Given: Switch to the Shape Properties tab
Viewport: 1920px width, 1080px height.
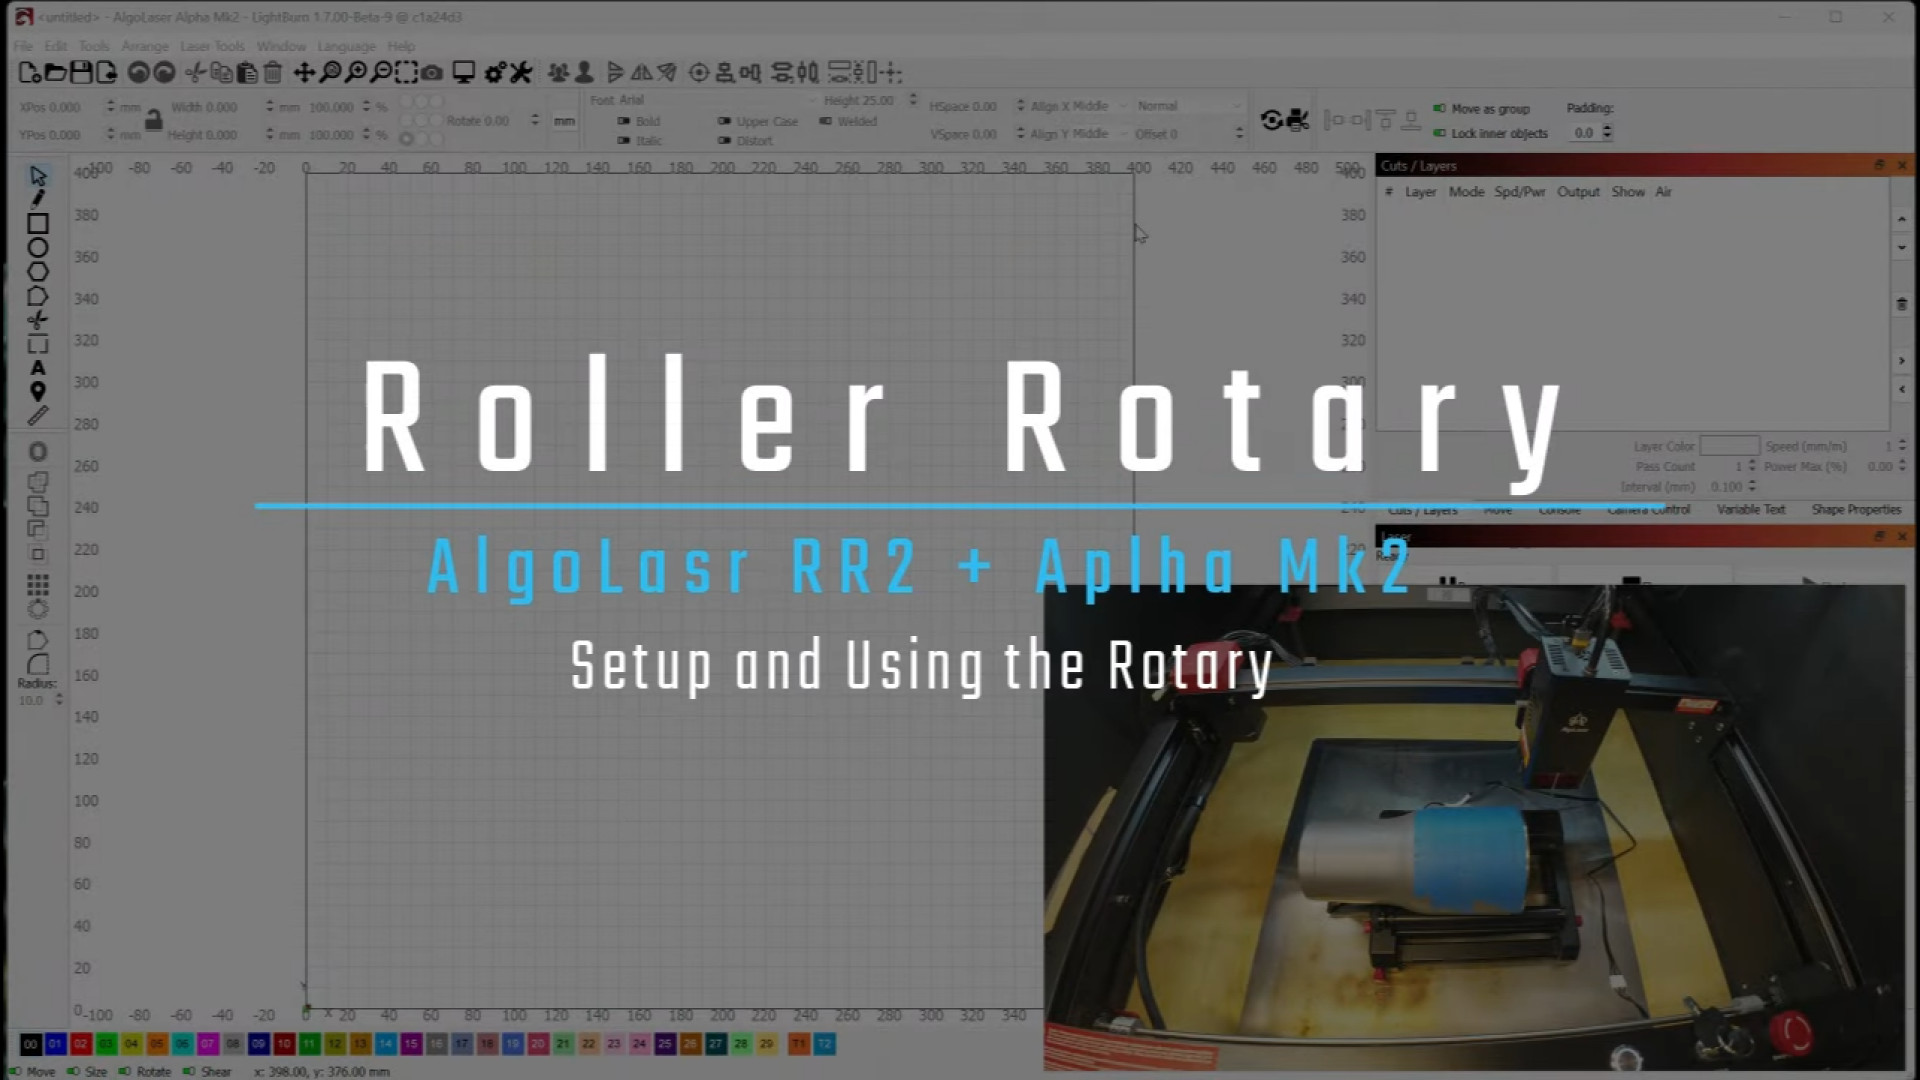Looking at the screenshot, I should tap(1856, 510).
